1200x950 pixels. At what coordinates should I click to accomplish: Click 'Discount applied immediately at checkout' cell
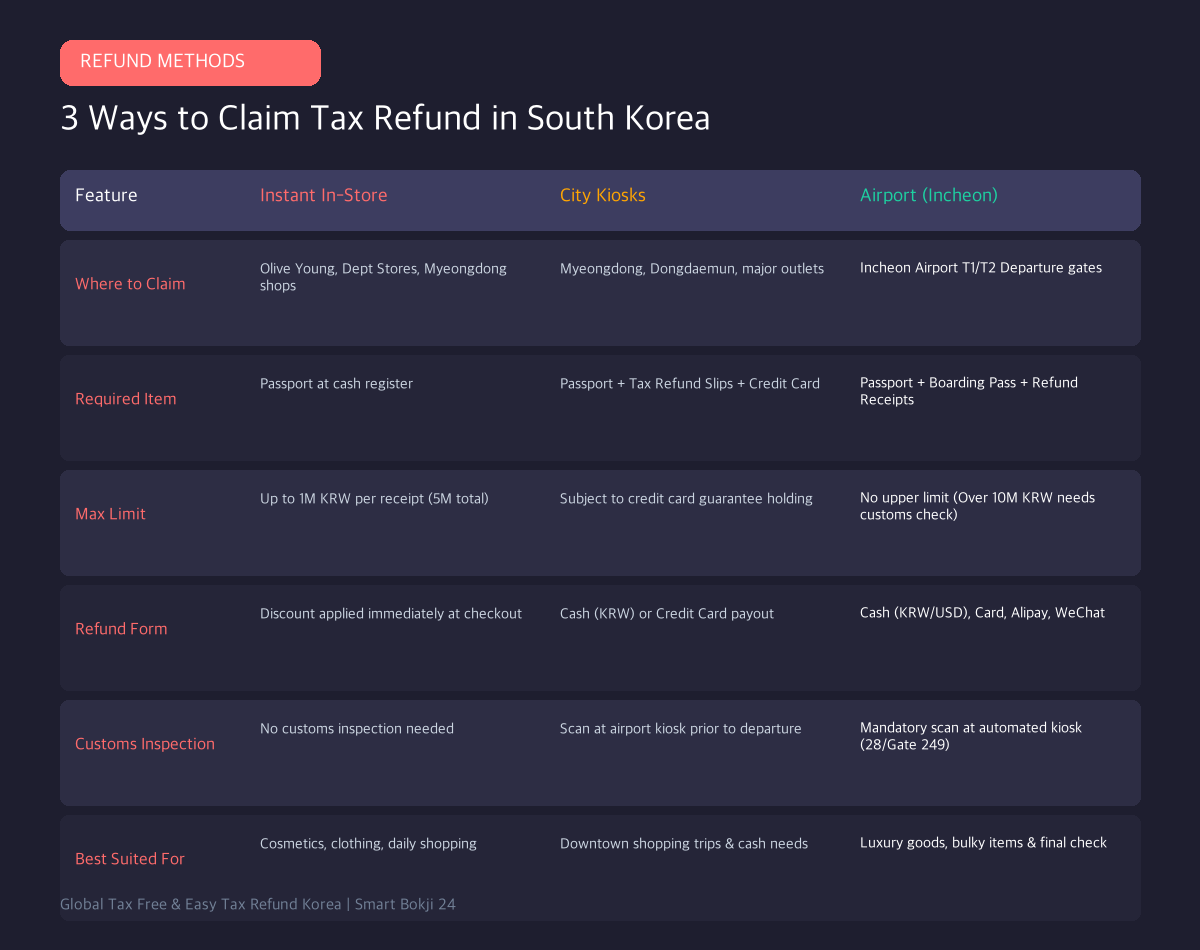point(391,613)
